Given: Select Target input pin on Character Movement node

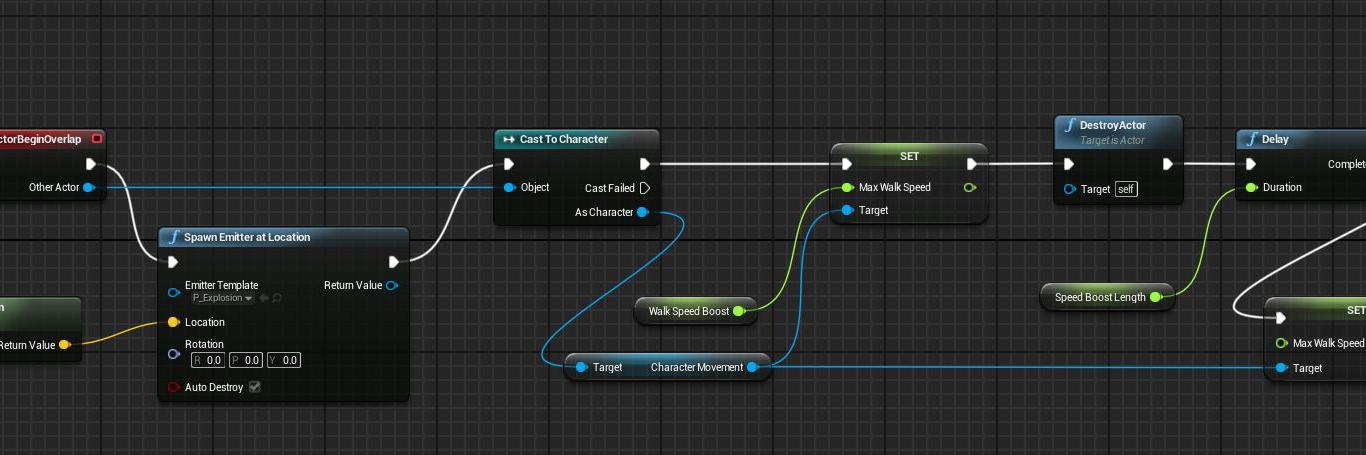Looking at the screenshot, I should click(581, 367).
